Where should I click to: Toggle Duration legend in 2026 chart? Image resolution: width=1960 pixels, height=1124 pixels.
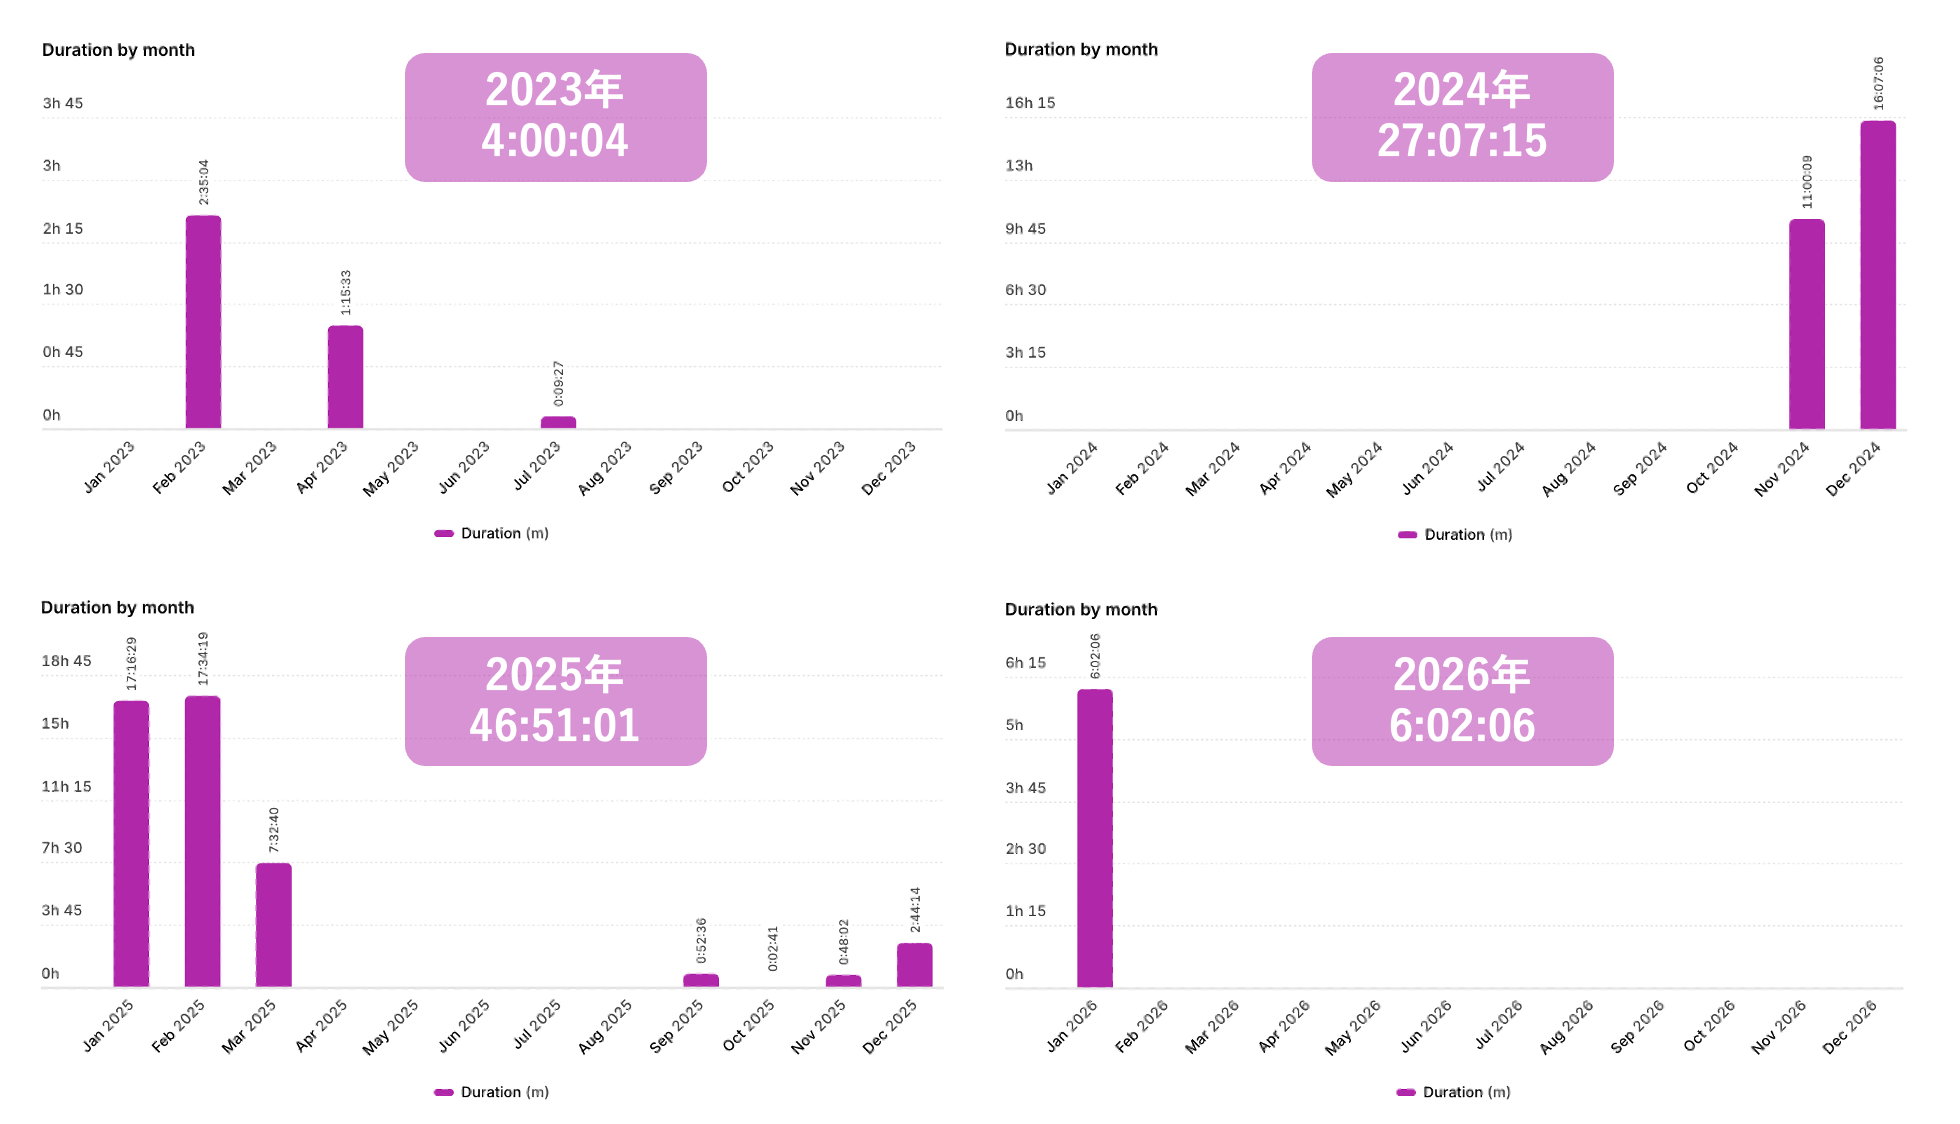(1453, 1092)
